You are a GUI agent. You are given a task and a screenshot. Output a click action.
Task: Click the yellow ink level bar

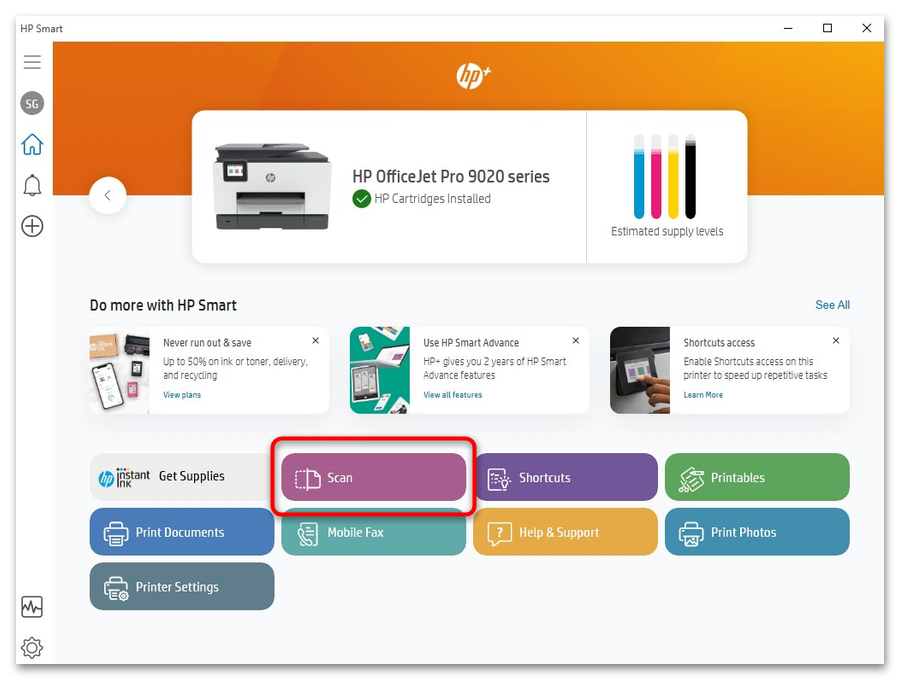click(x=673, y=177)
